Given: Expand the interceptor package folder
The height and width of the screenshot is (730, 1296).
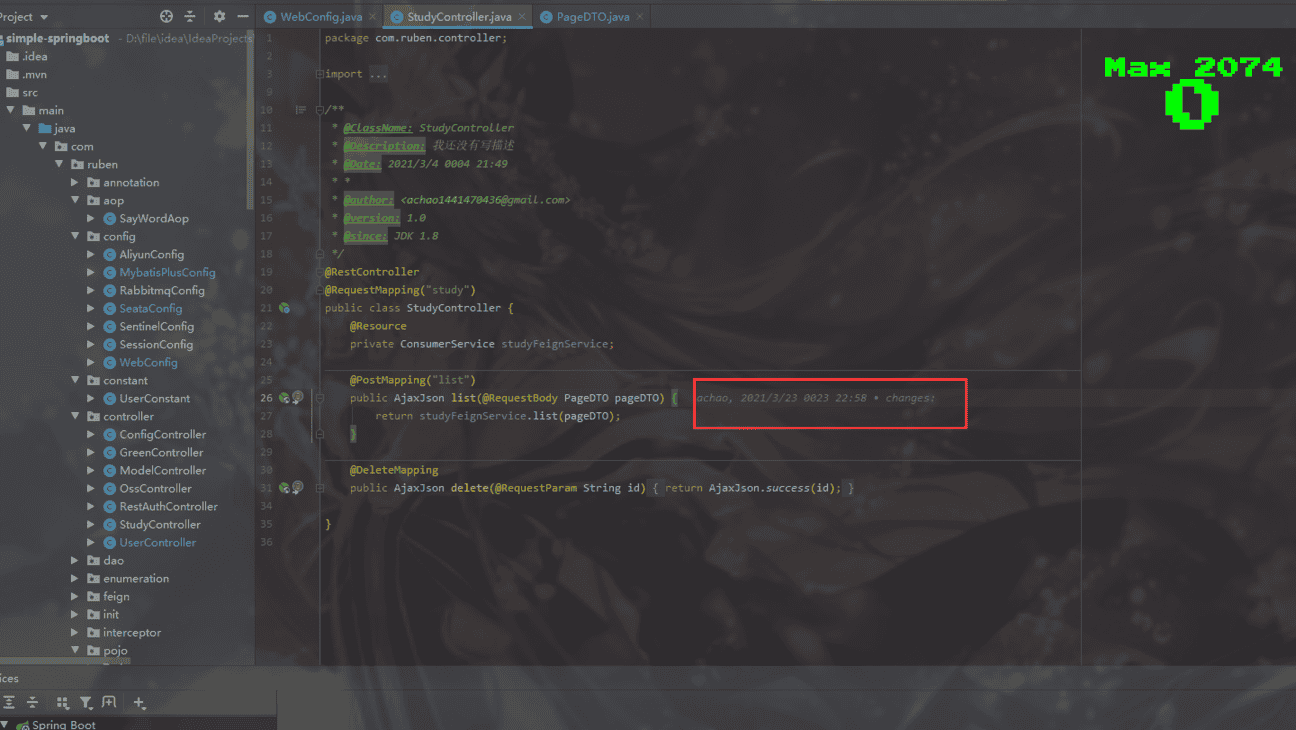Looking at the screenshot, I should (x=76, y=633).
